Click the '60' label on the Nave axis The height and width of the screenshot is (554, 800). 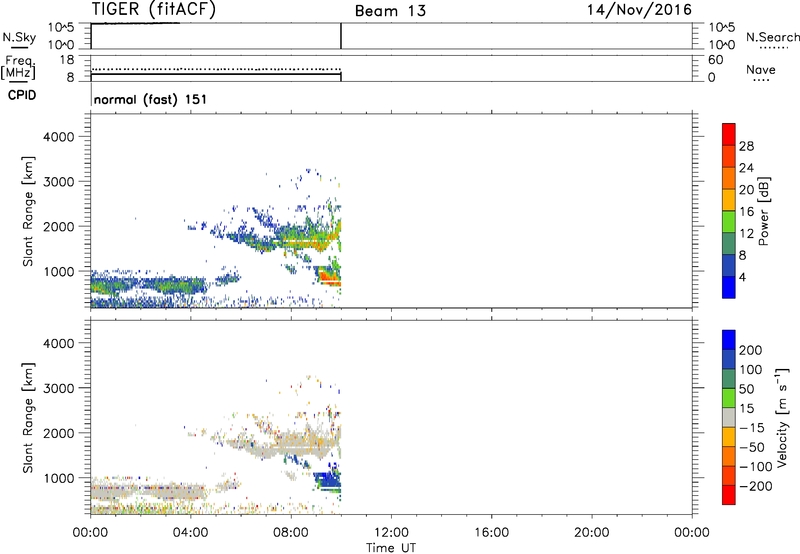click(x=716, y=60)
